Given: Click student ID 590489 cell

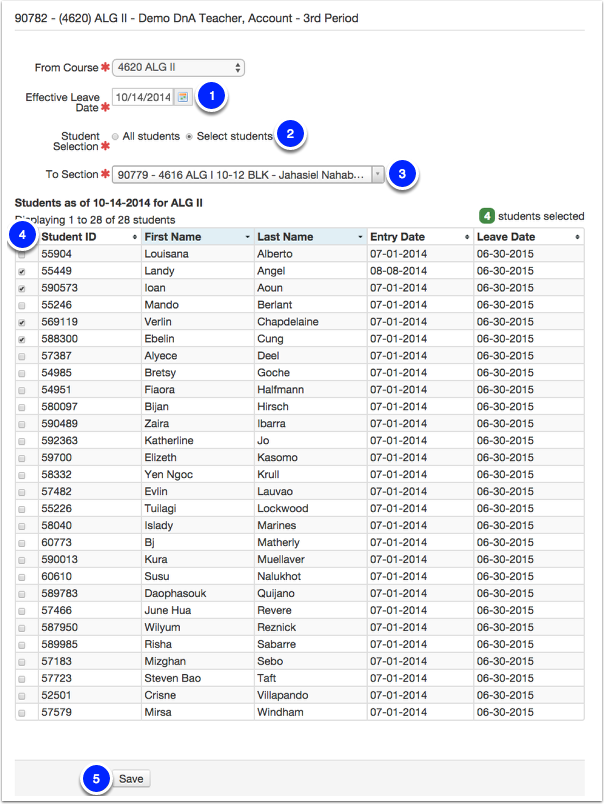Looking at the screenshot, I should pos(90,424).
